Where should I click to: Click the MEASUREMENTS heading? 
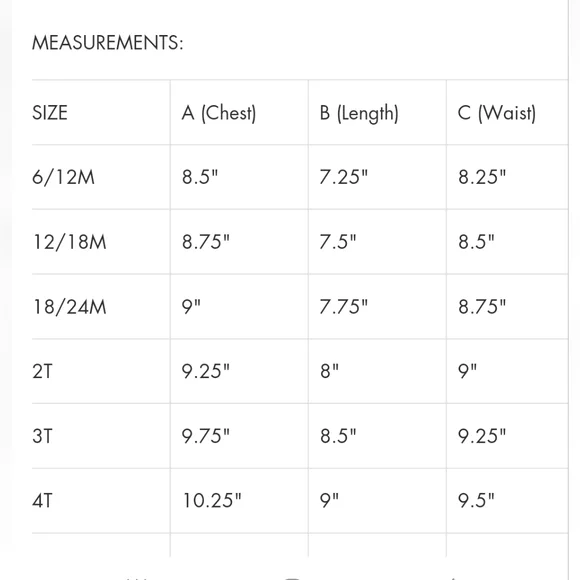pos(108,43)
